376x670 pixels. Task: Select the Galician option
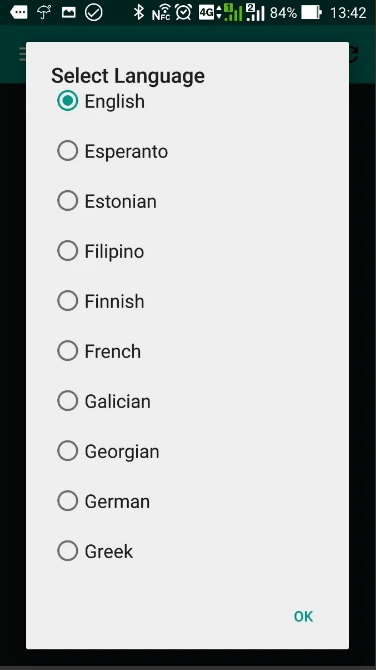[68, 401]
